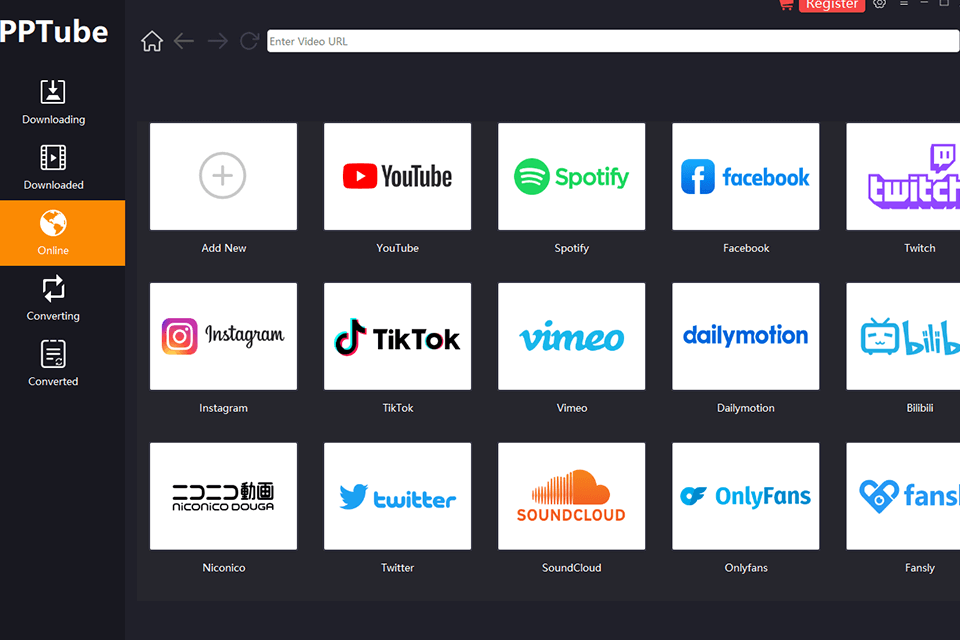Viewport: 960px width, 640px height.
Task: Focus the Enter Video URL field
Action: (613, 42)
